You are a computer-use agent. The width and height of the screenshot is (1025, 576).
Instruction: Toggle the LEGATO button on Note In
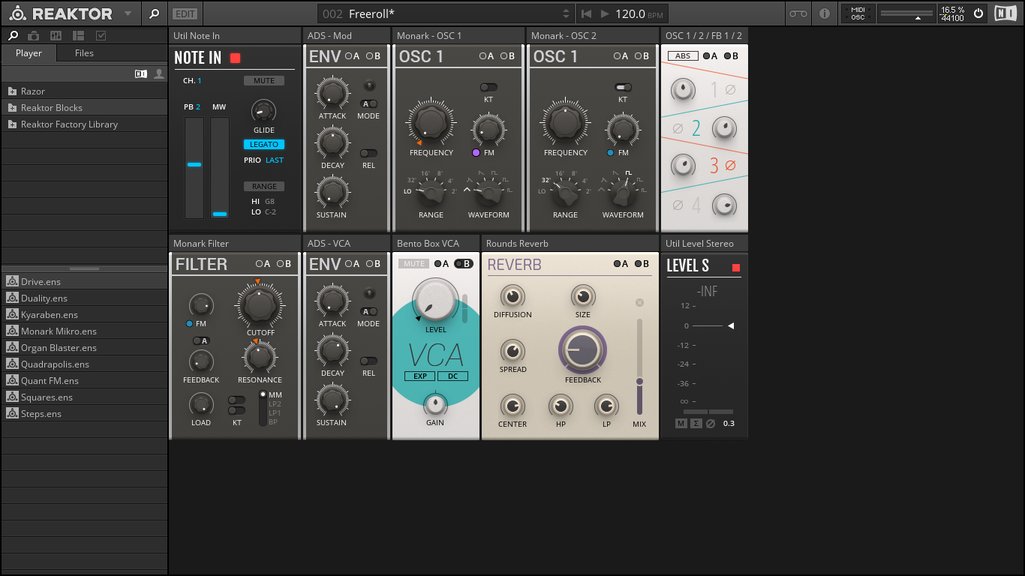pos(264,144)
